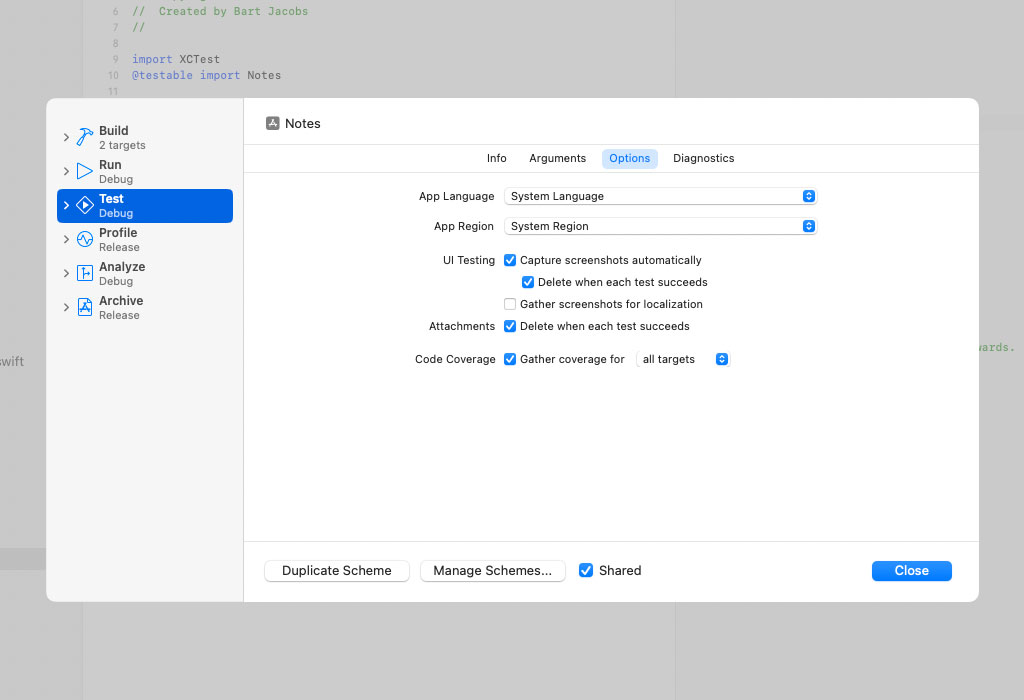The width and height of the screenshot is (1024, 700).
Task: Uncheck Delete when each test succeeds under Attachments
Action: [x=509, y=326]
